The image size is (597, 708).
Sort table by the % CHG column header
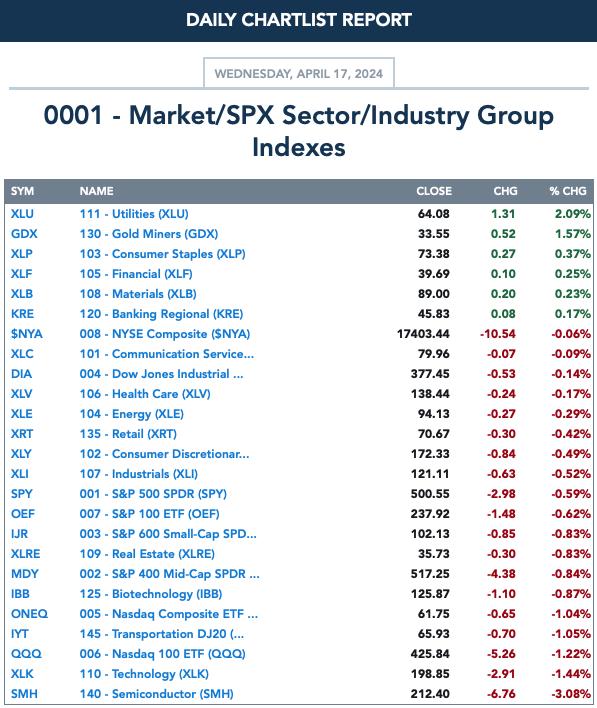[568, 191]
